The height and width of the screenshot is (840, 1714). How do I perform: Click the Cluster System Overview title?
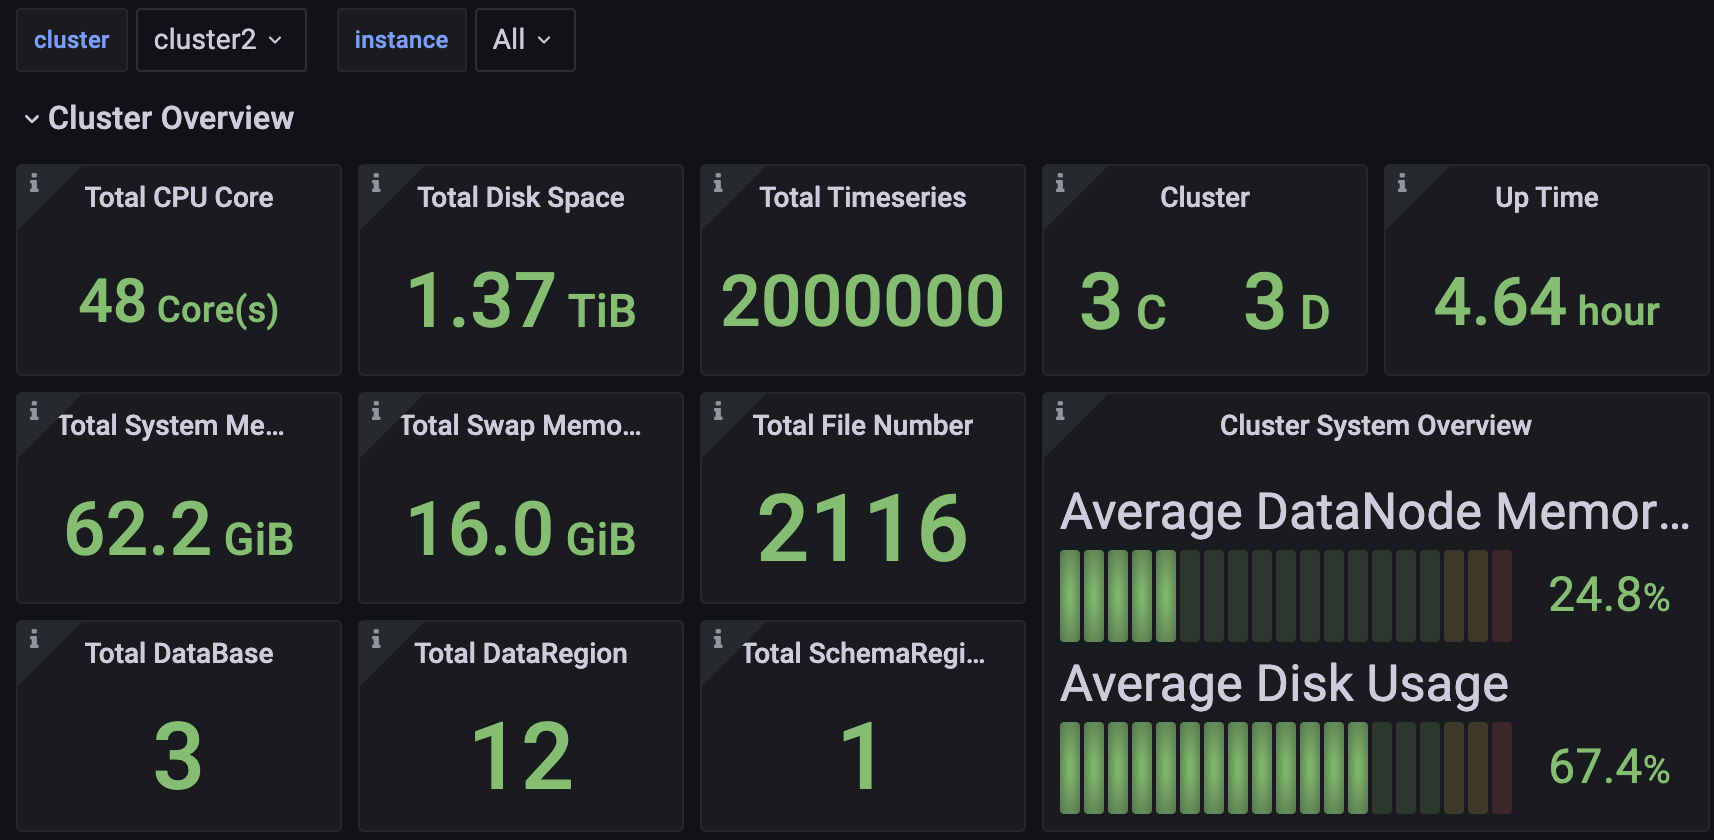(1375, 425)
